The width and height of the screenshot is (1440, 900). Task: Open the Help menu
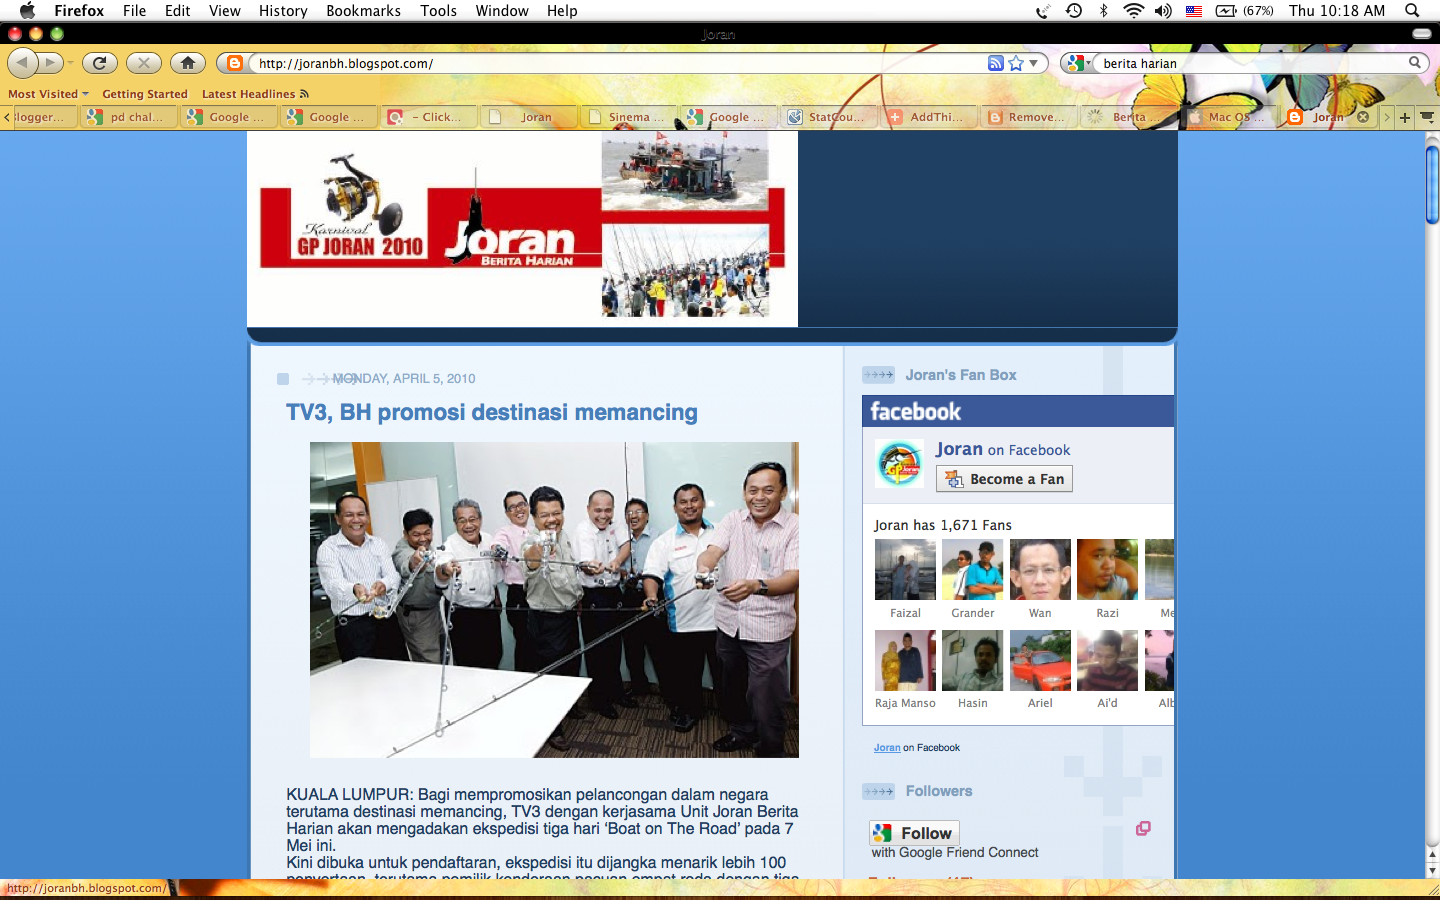point(562,10)
